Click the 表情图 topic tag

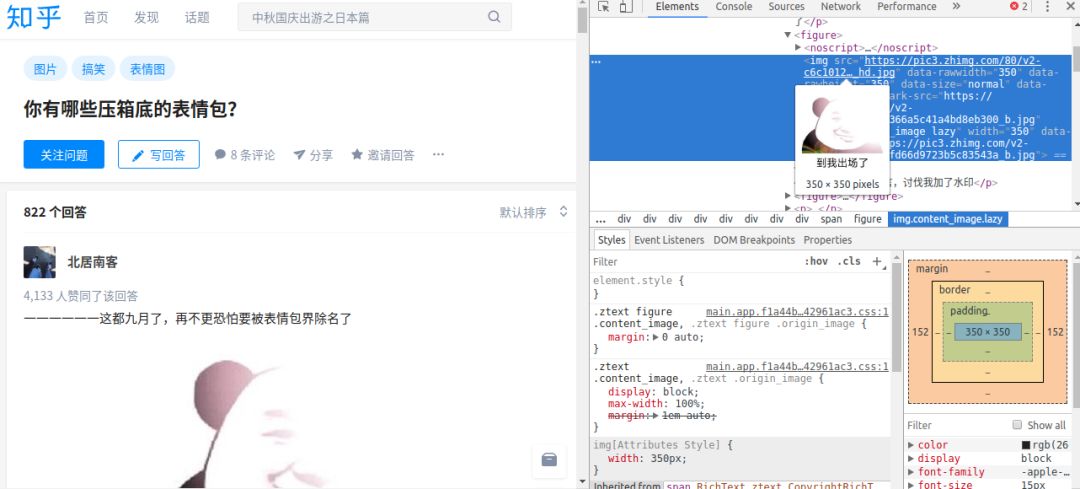point(147,69)
